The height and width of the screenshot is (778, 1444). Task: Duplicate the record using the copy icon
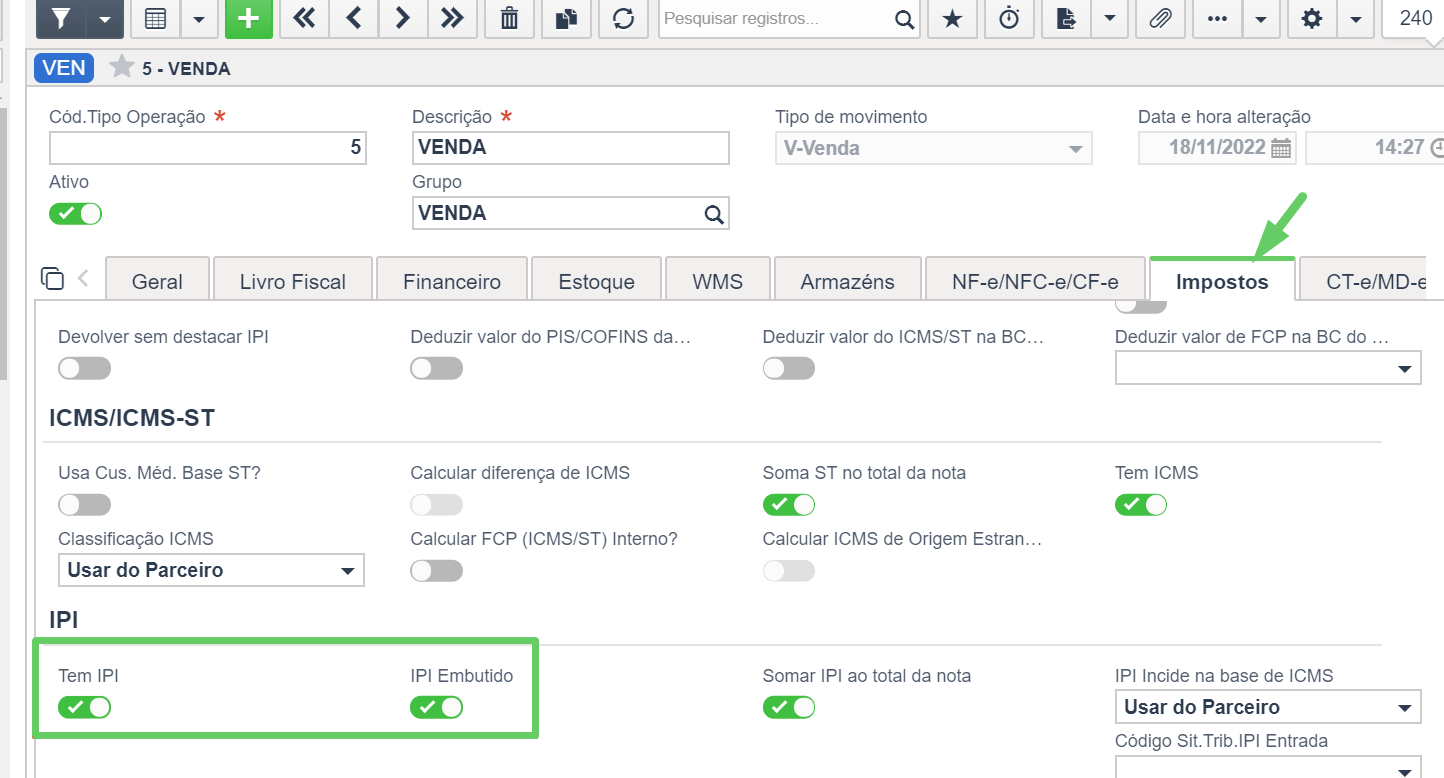click(x=567, y=18)
